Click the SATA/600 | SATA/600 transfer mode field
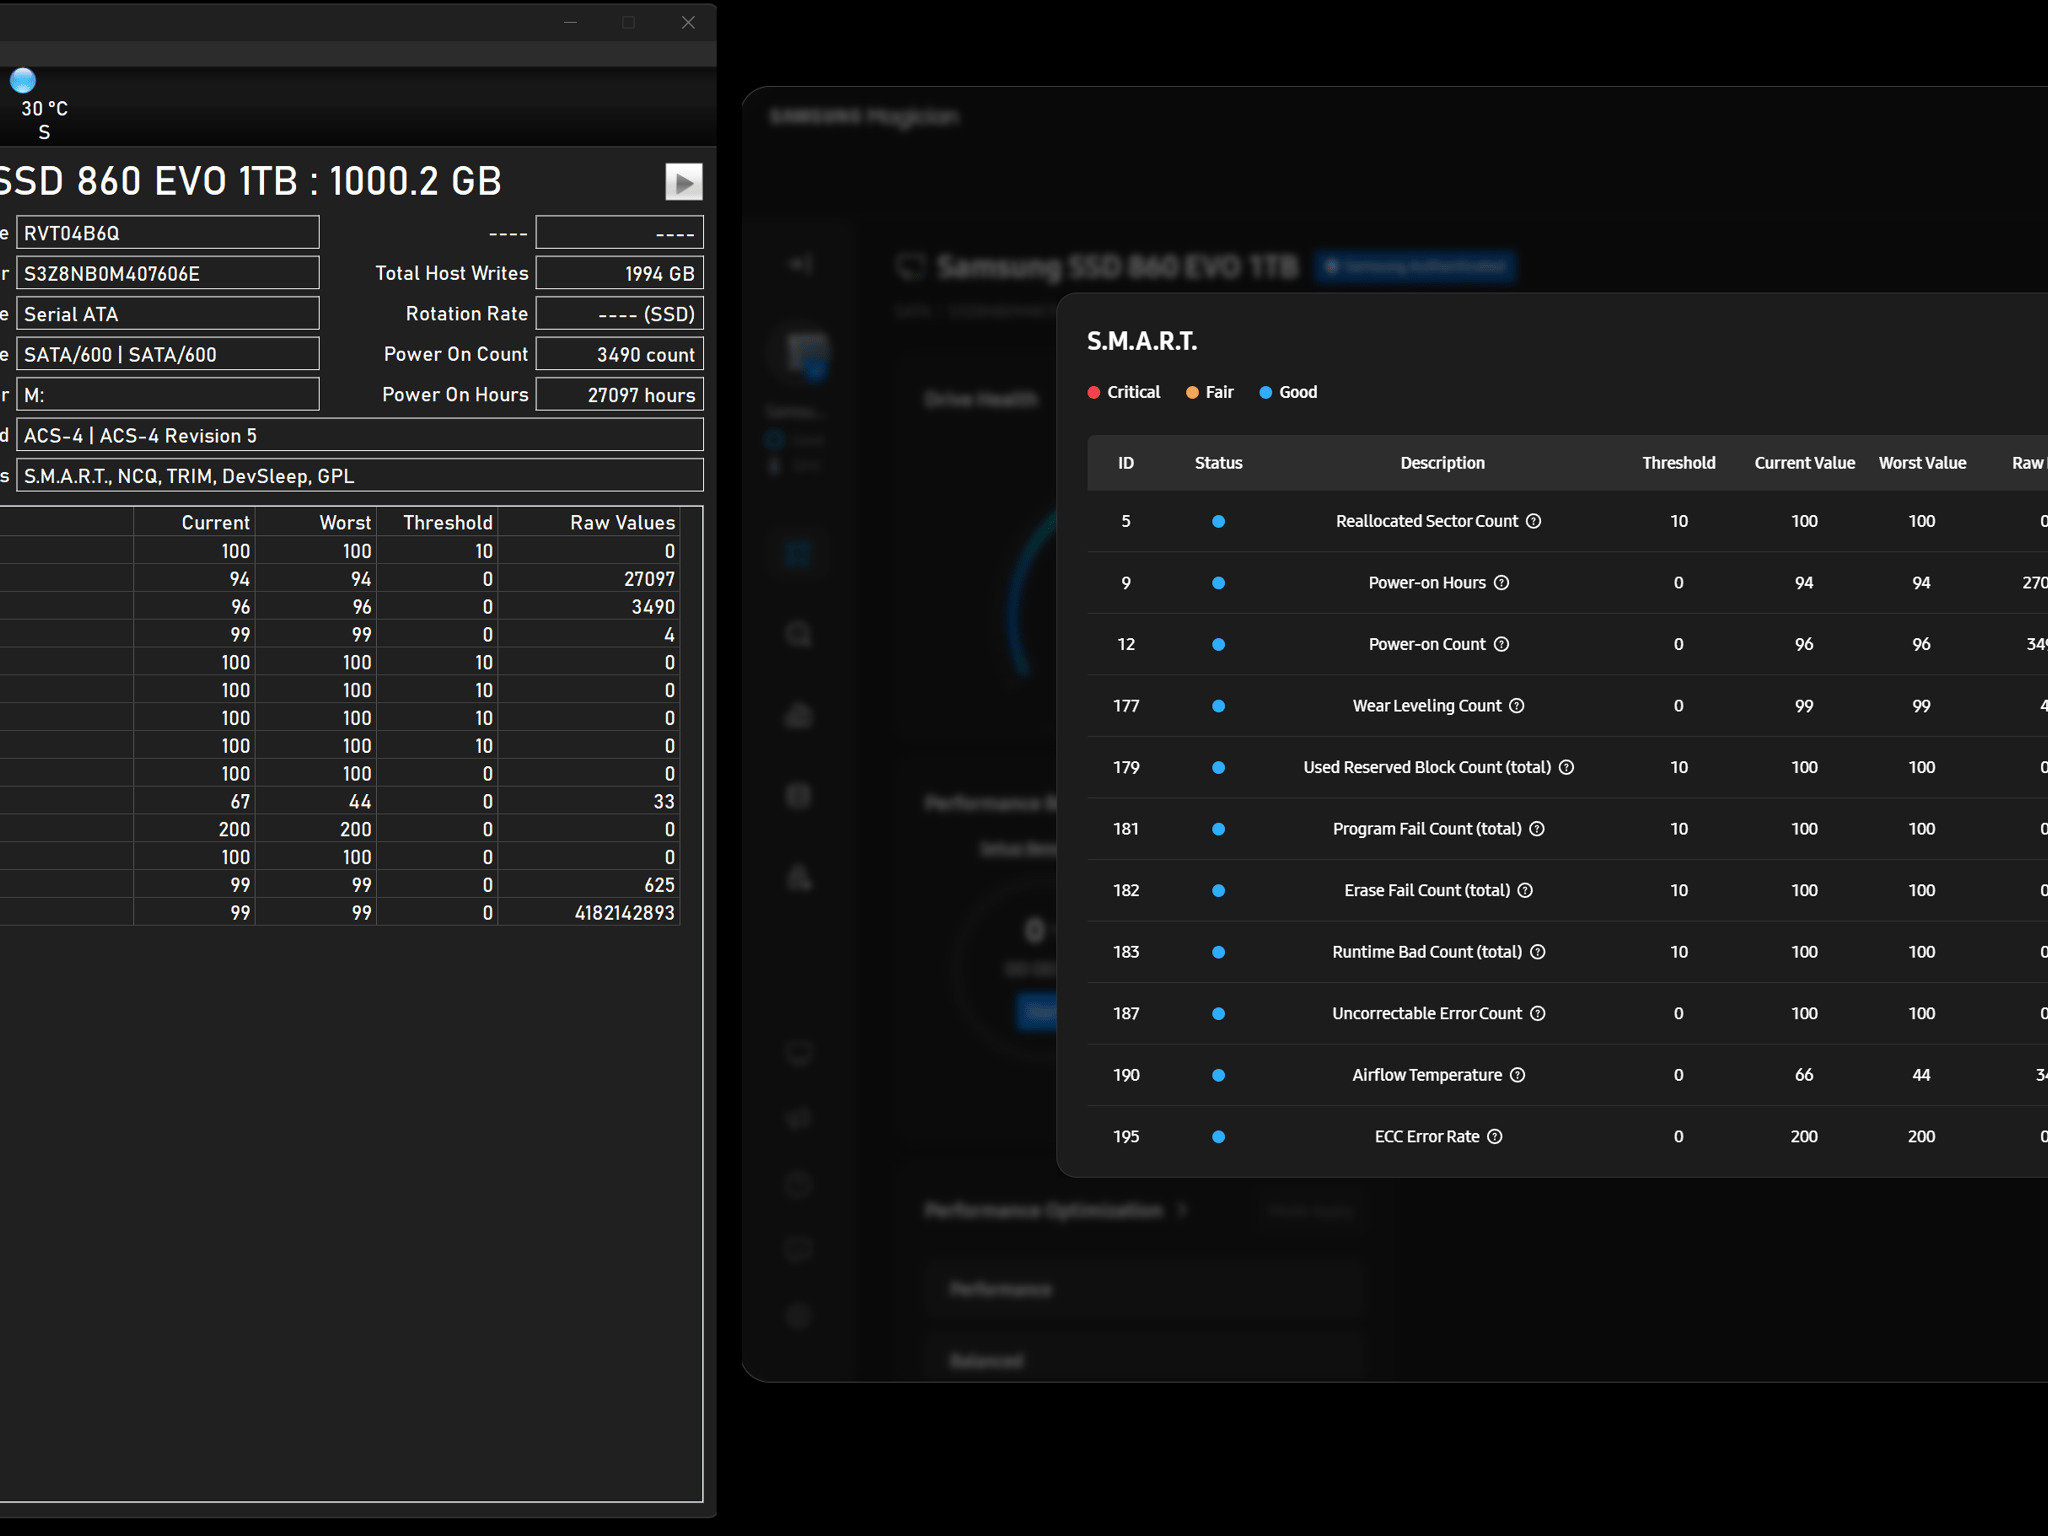This screenshot has width=2048, height=1536. click(168, 354)
